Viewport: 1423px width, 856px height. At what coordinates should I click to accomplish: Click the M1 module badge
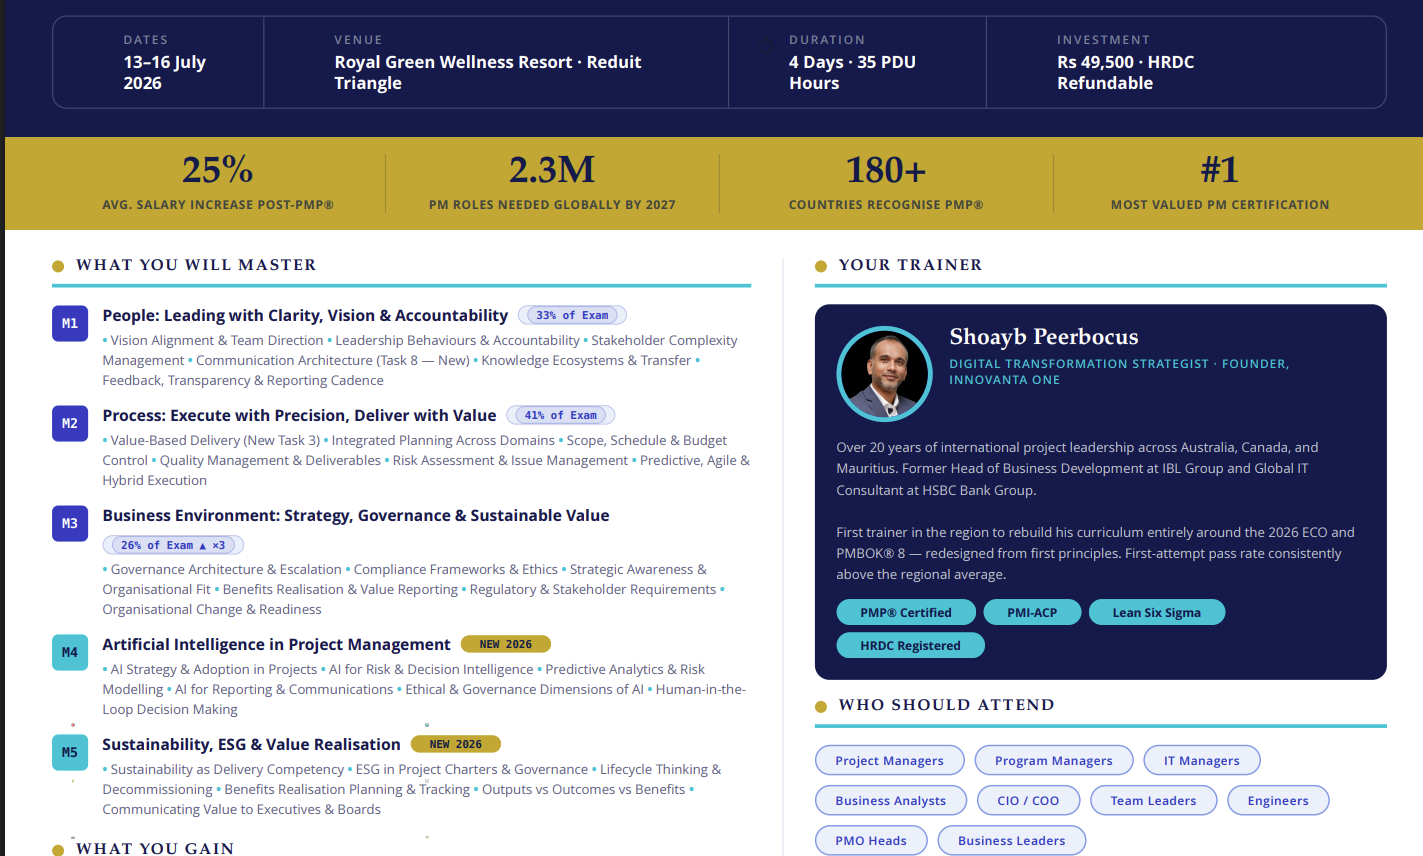tap(70, 323)
